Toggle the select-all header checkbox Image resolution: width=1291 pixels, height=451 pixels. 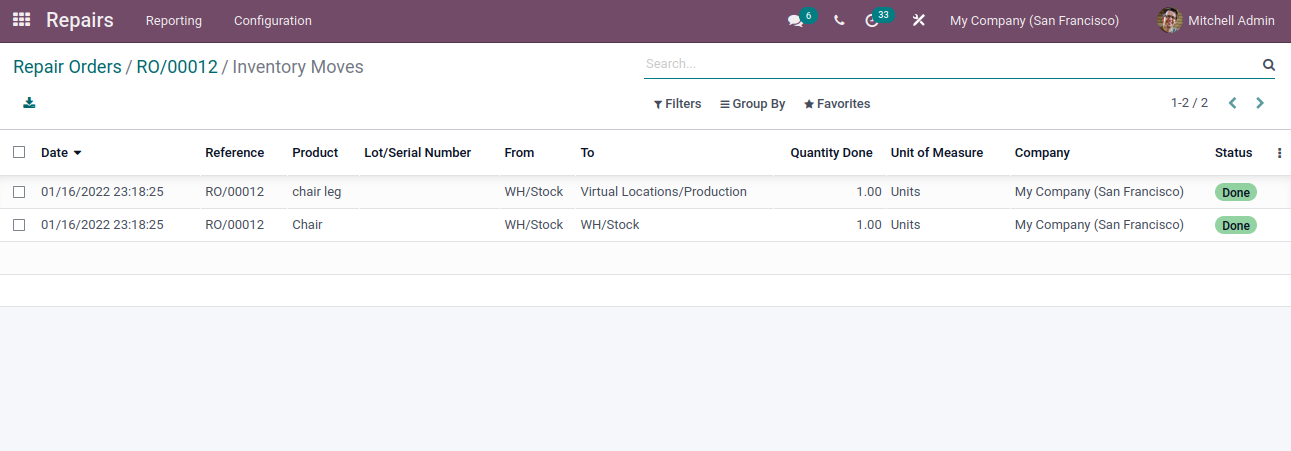click(19, 152)
